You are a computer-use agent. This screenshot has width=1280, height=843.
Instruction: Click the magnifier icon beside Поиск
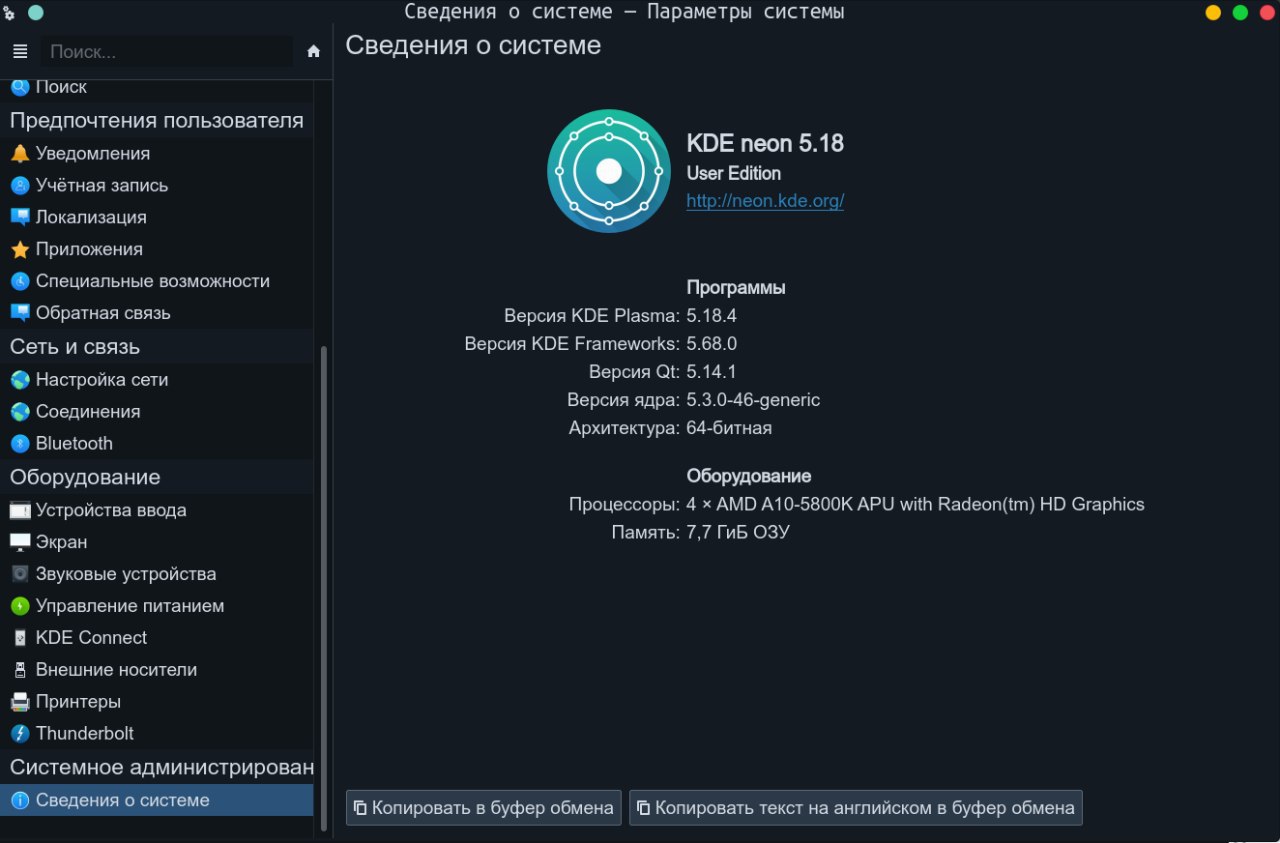pyautogui.click(x=20, y=87)
